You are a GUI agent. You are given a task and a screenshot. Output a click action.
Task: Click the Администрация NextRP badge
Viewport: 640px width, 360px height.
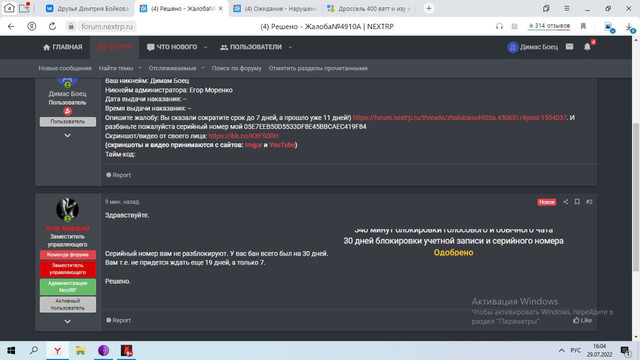click(x=68, y=287)
